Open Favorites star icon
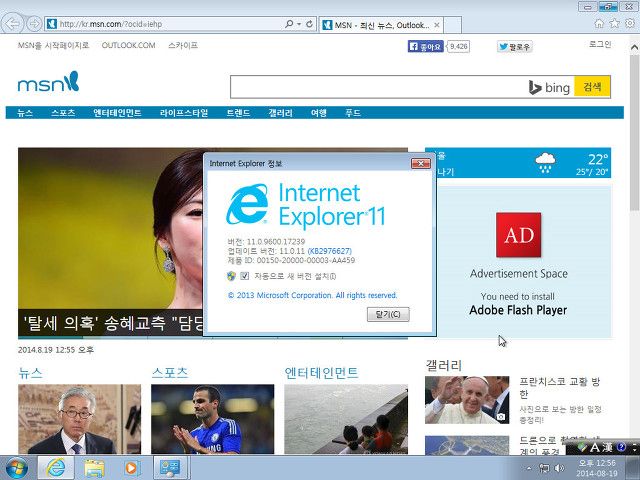The height and width of the screenshot is (480, 640). click(x=614, y=24)
